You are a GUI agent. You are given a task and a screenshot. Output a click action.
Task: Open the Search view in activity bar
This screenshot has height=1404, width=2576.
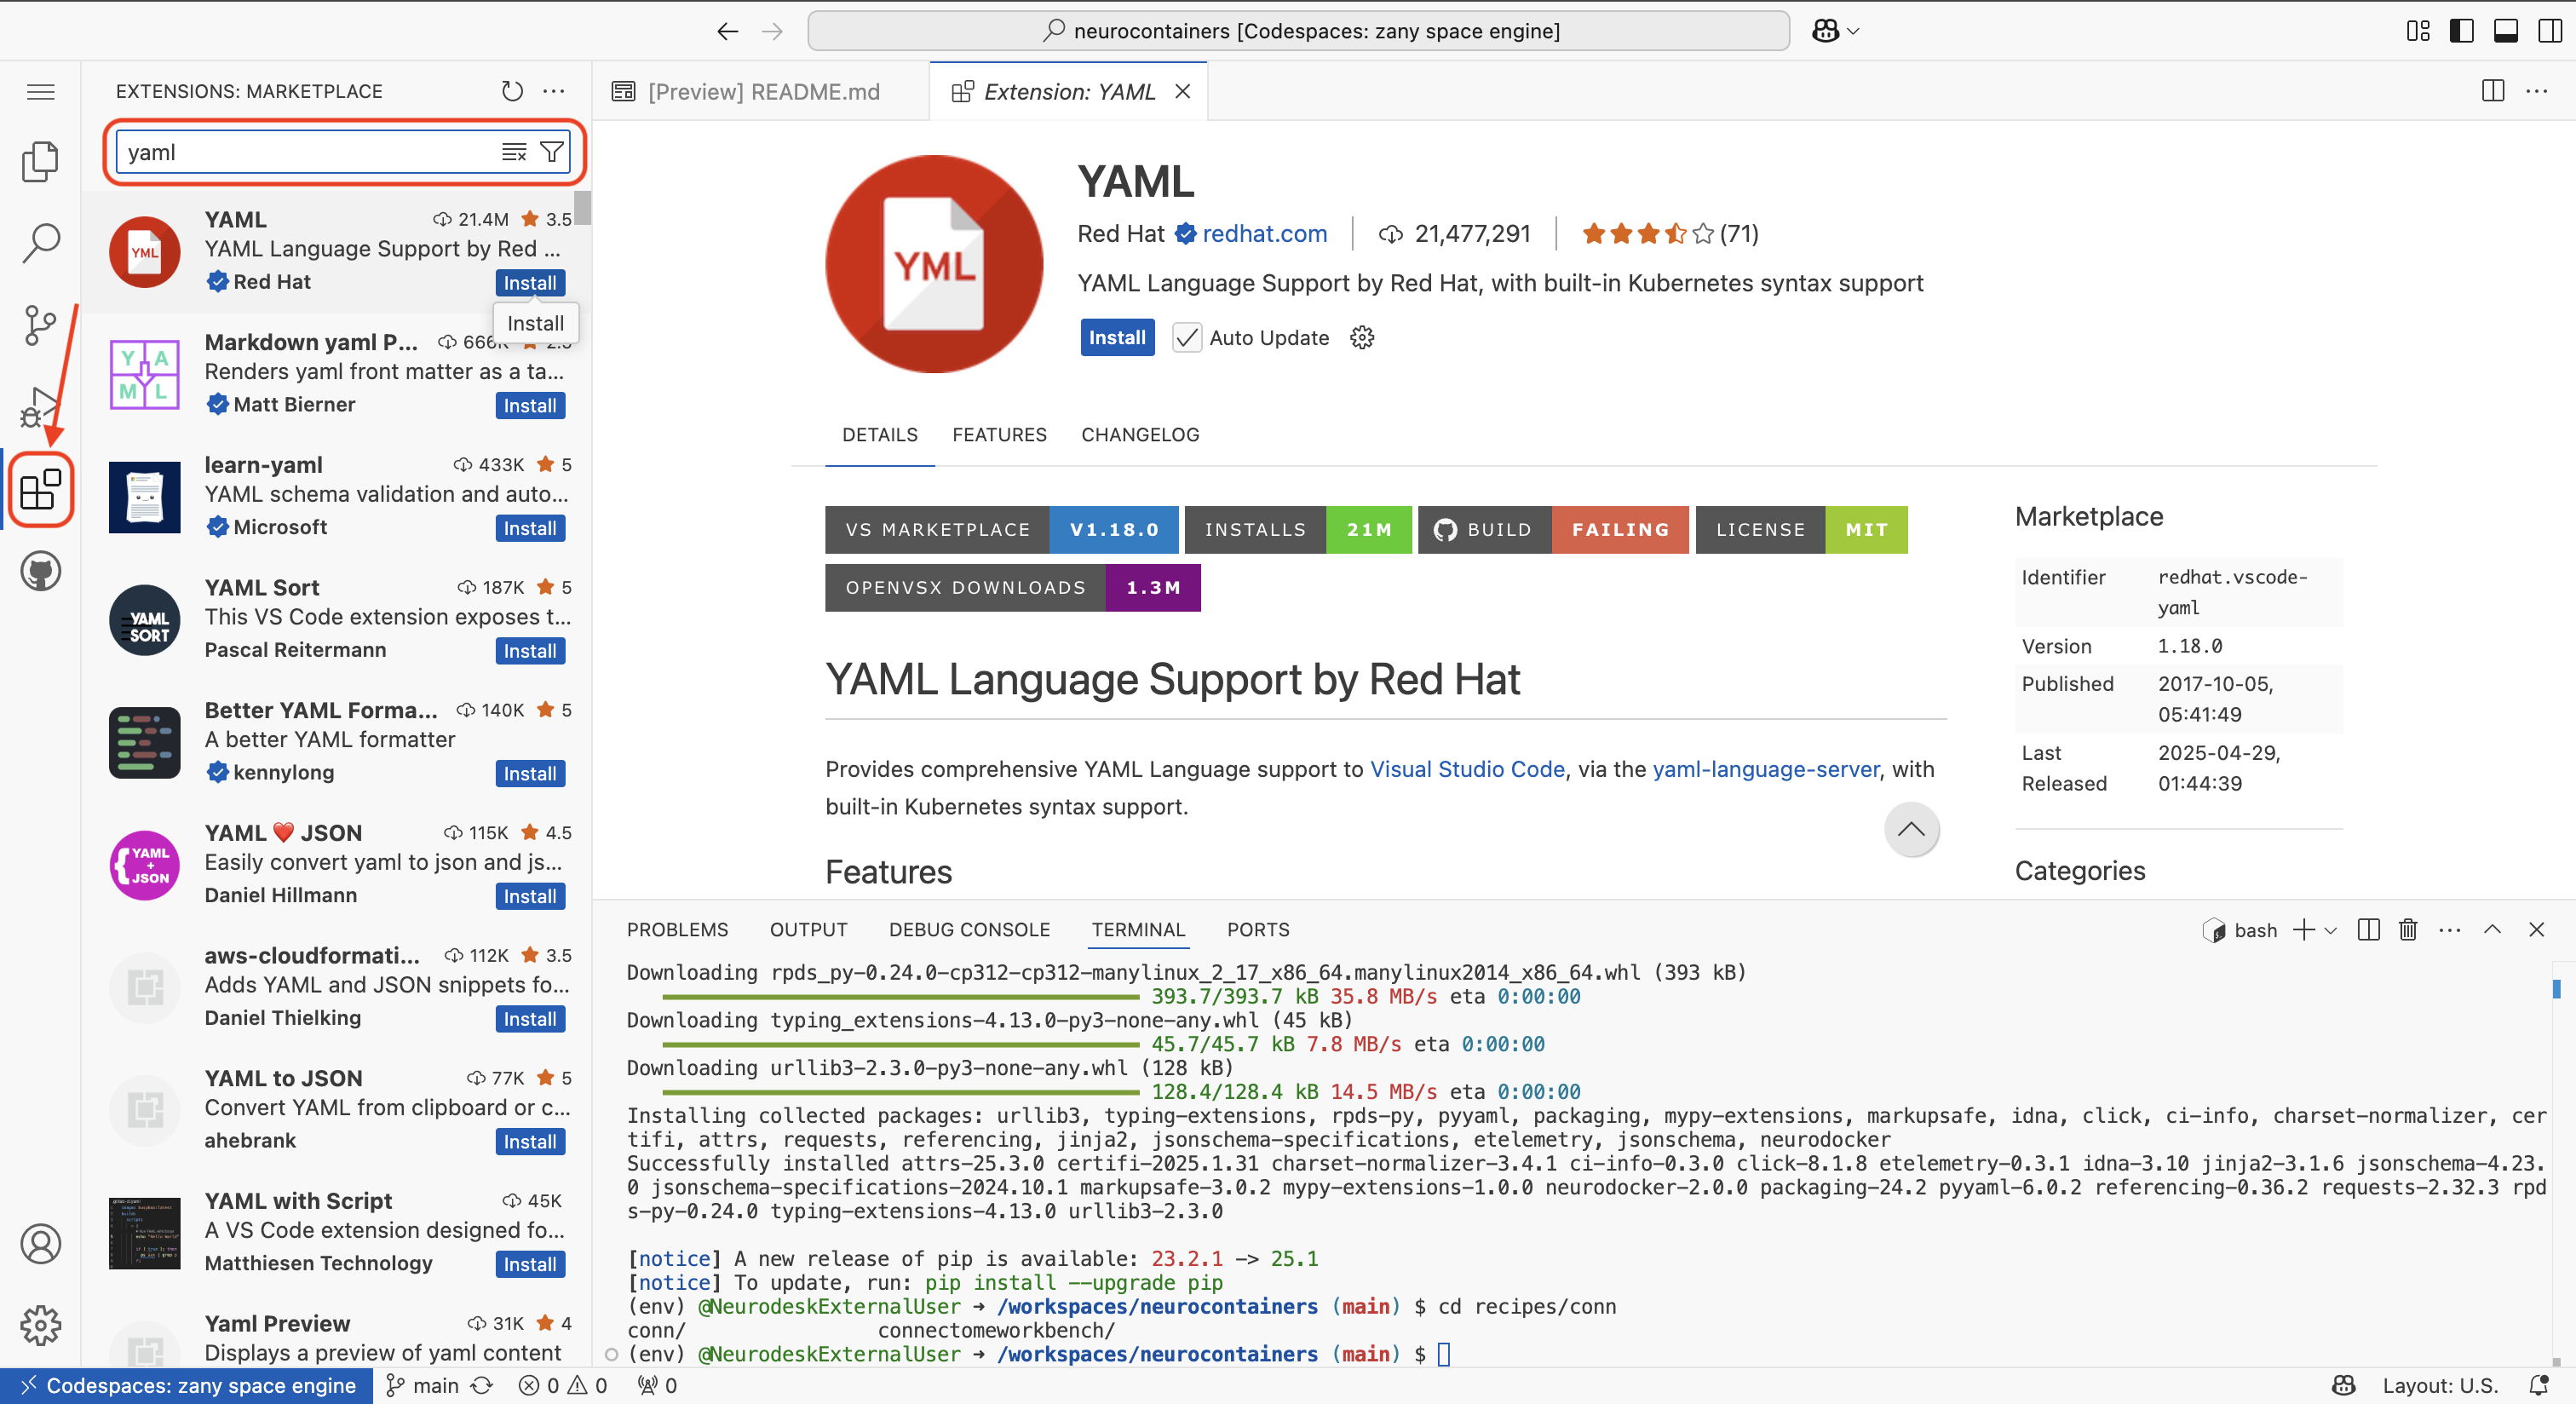click(40, 242)
